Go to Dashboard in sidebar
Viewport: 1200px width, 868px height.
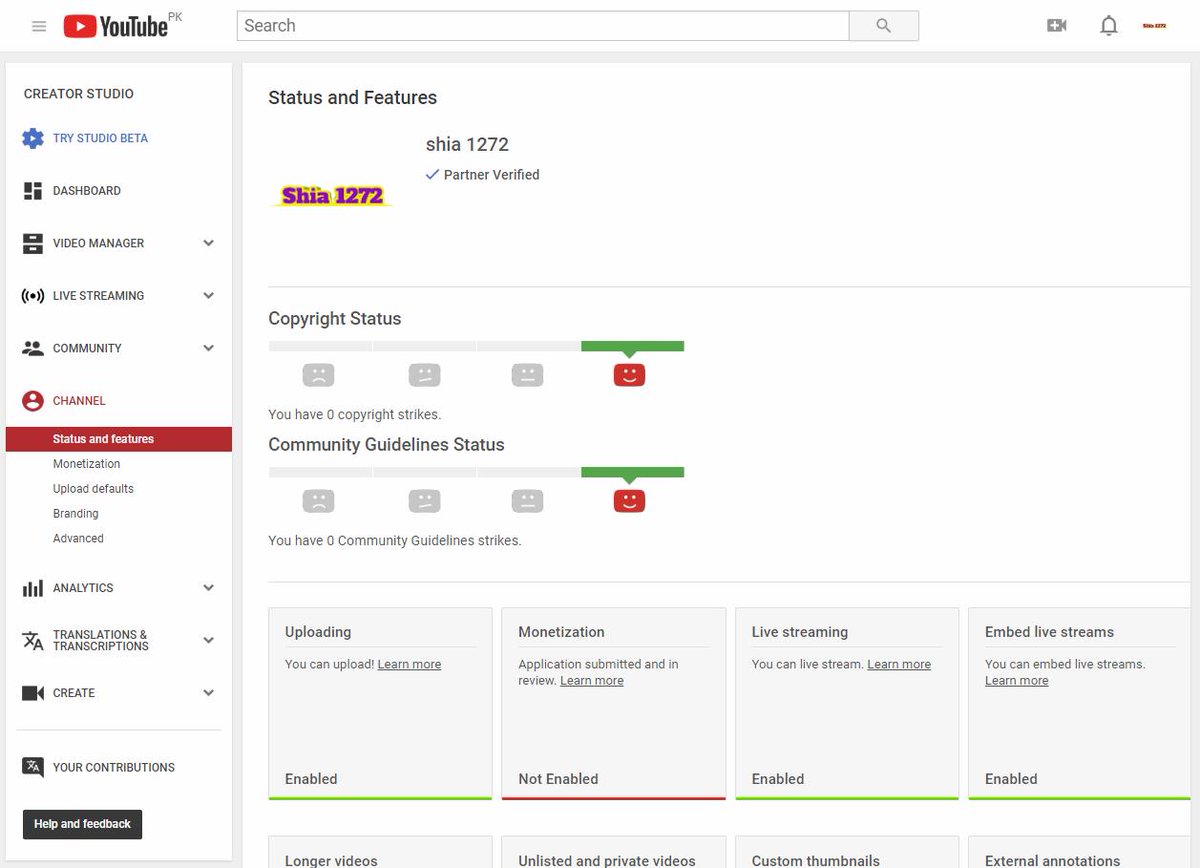point(87,191)
